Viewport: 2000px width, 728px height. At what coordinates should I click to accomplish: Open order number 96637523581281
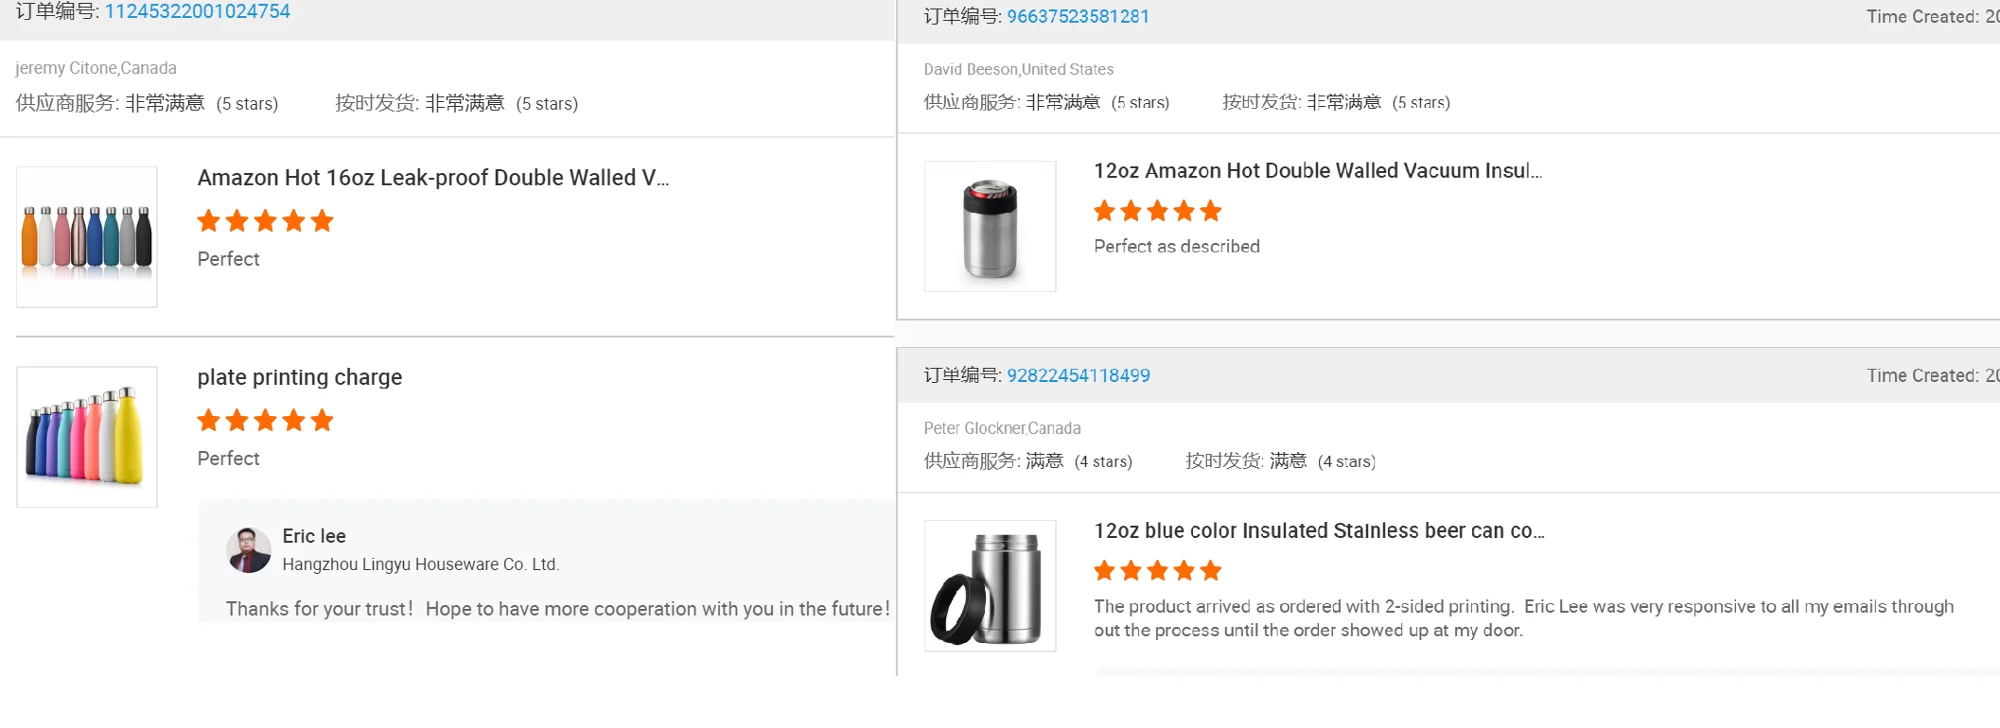pyautogui.click(x=1077, y=17)
